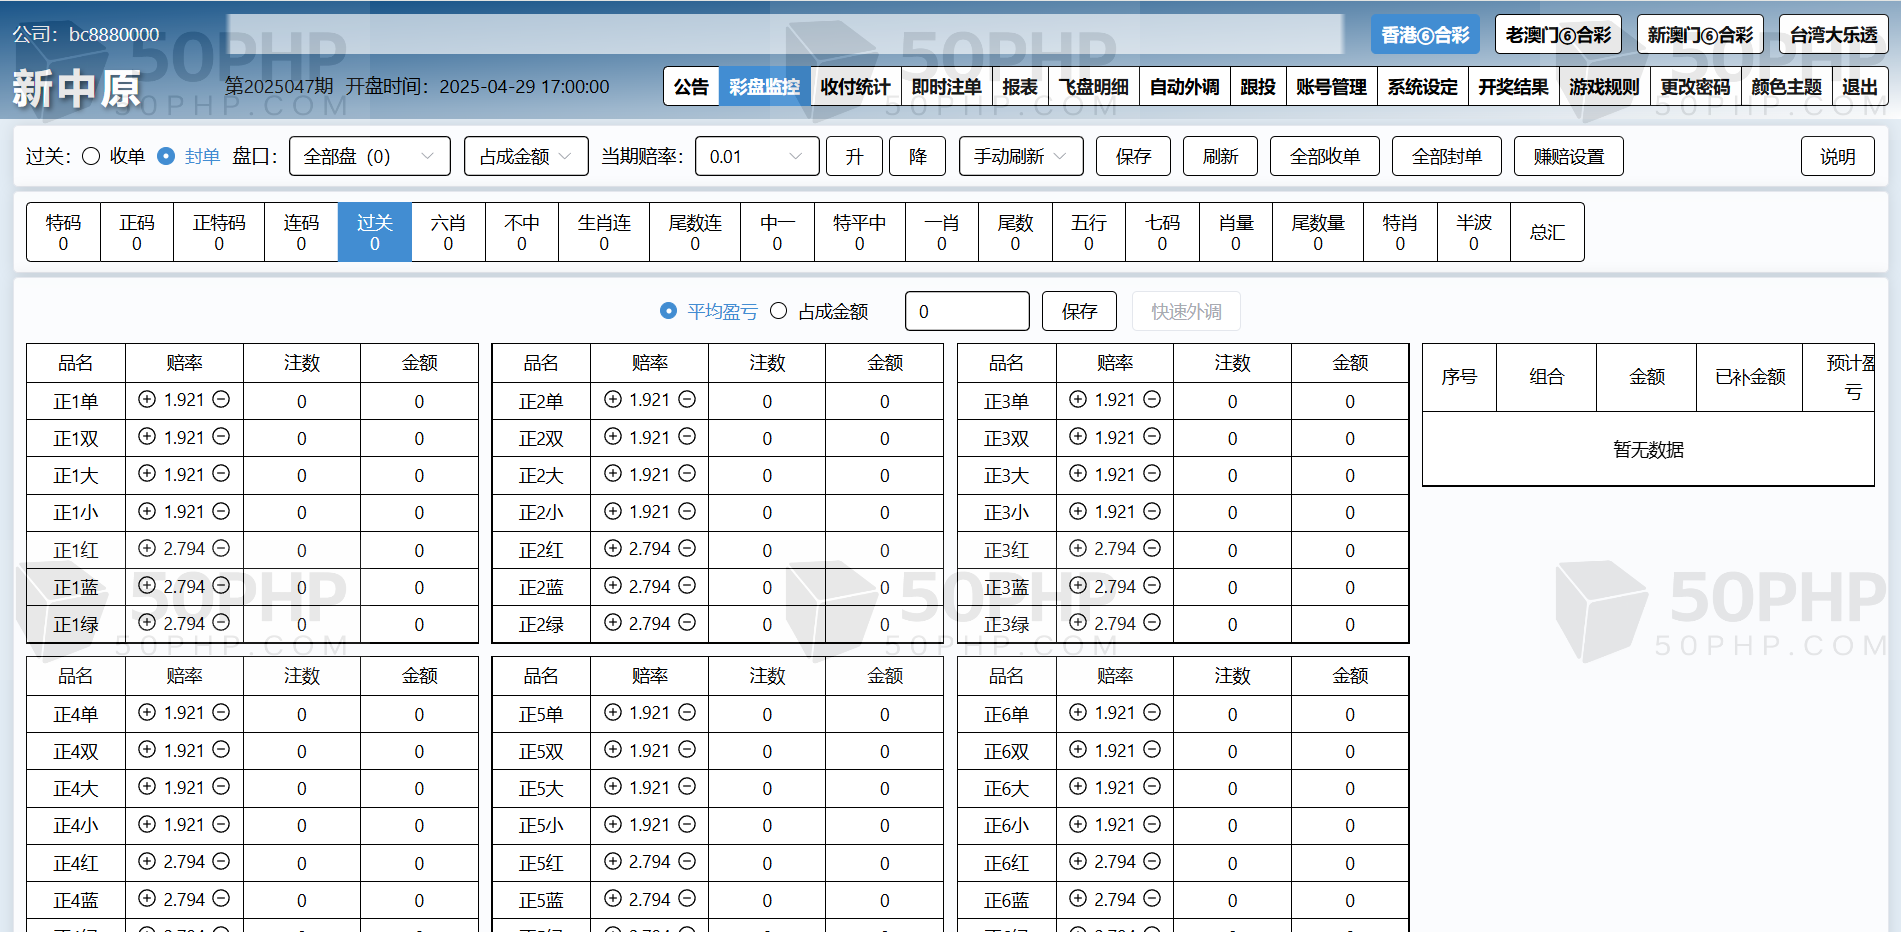Open 即时注单 in the top menu
Screen dimensions: 1901x932
pyautogui.click(x=946, y=87)
